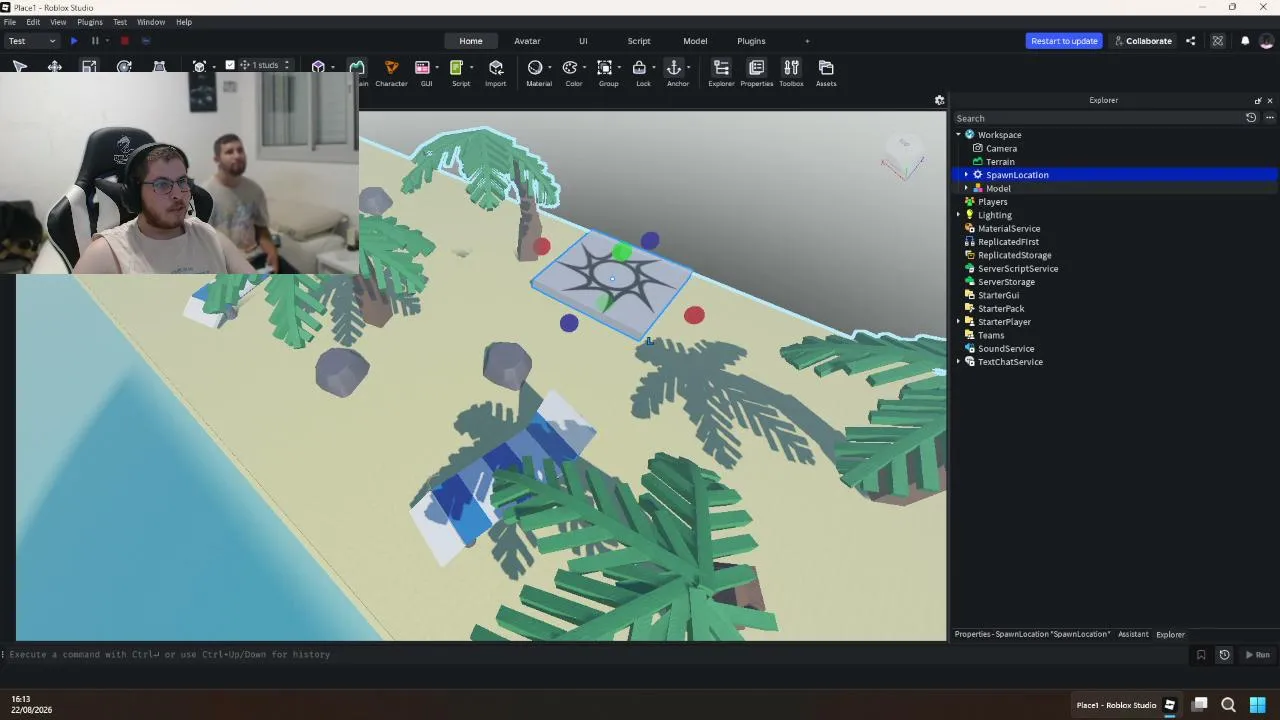Open the View menu
The height and width of the screenshot is (720, 1280).
(58, 22)
